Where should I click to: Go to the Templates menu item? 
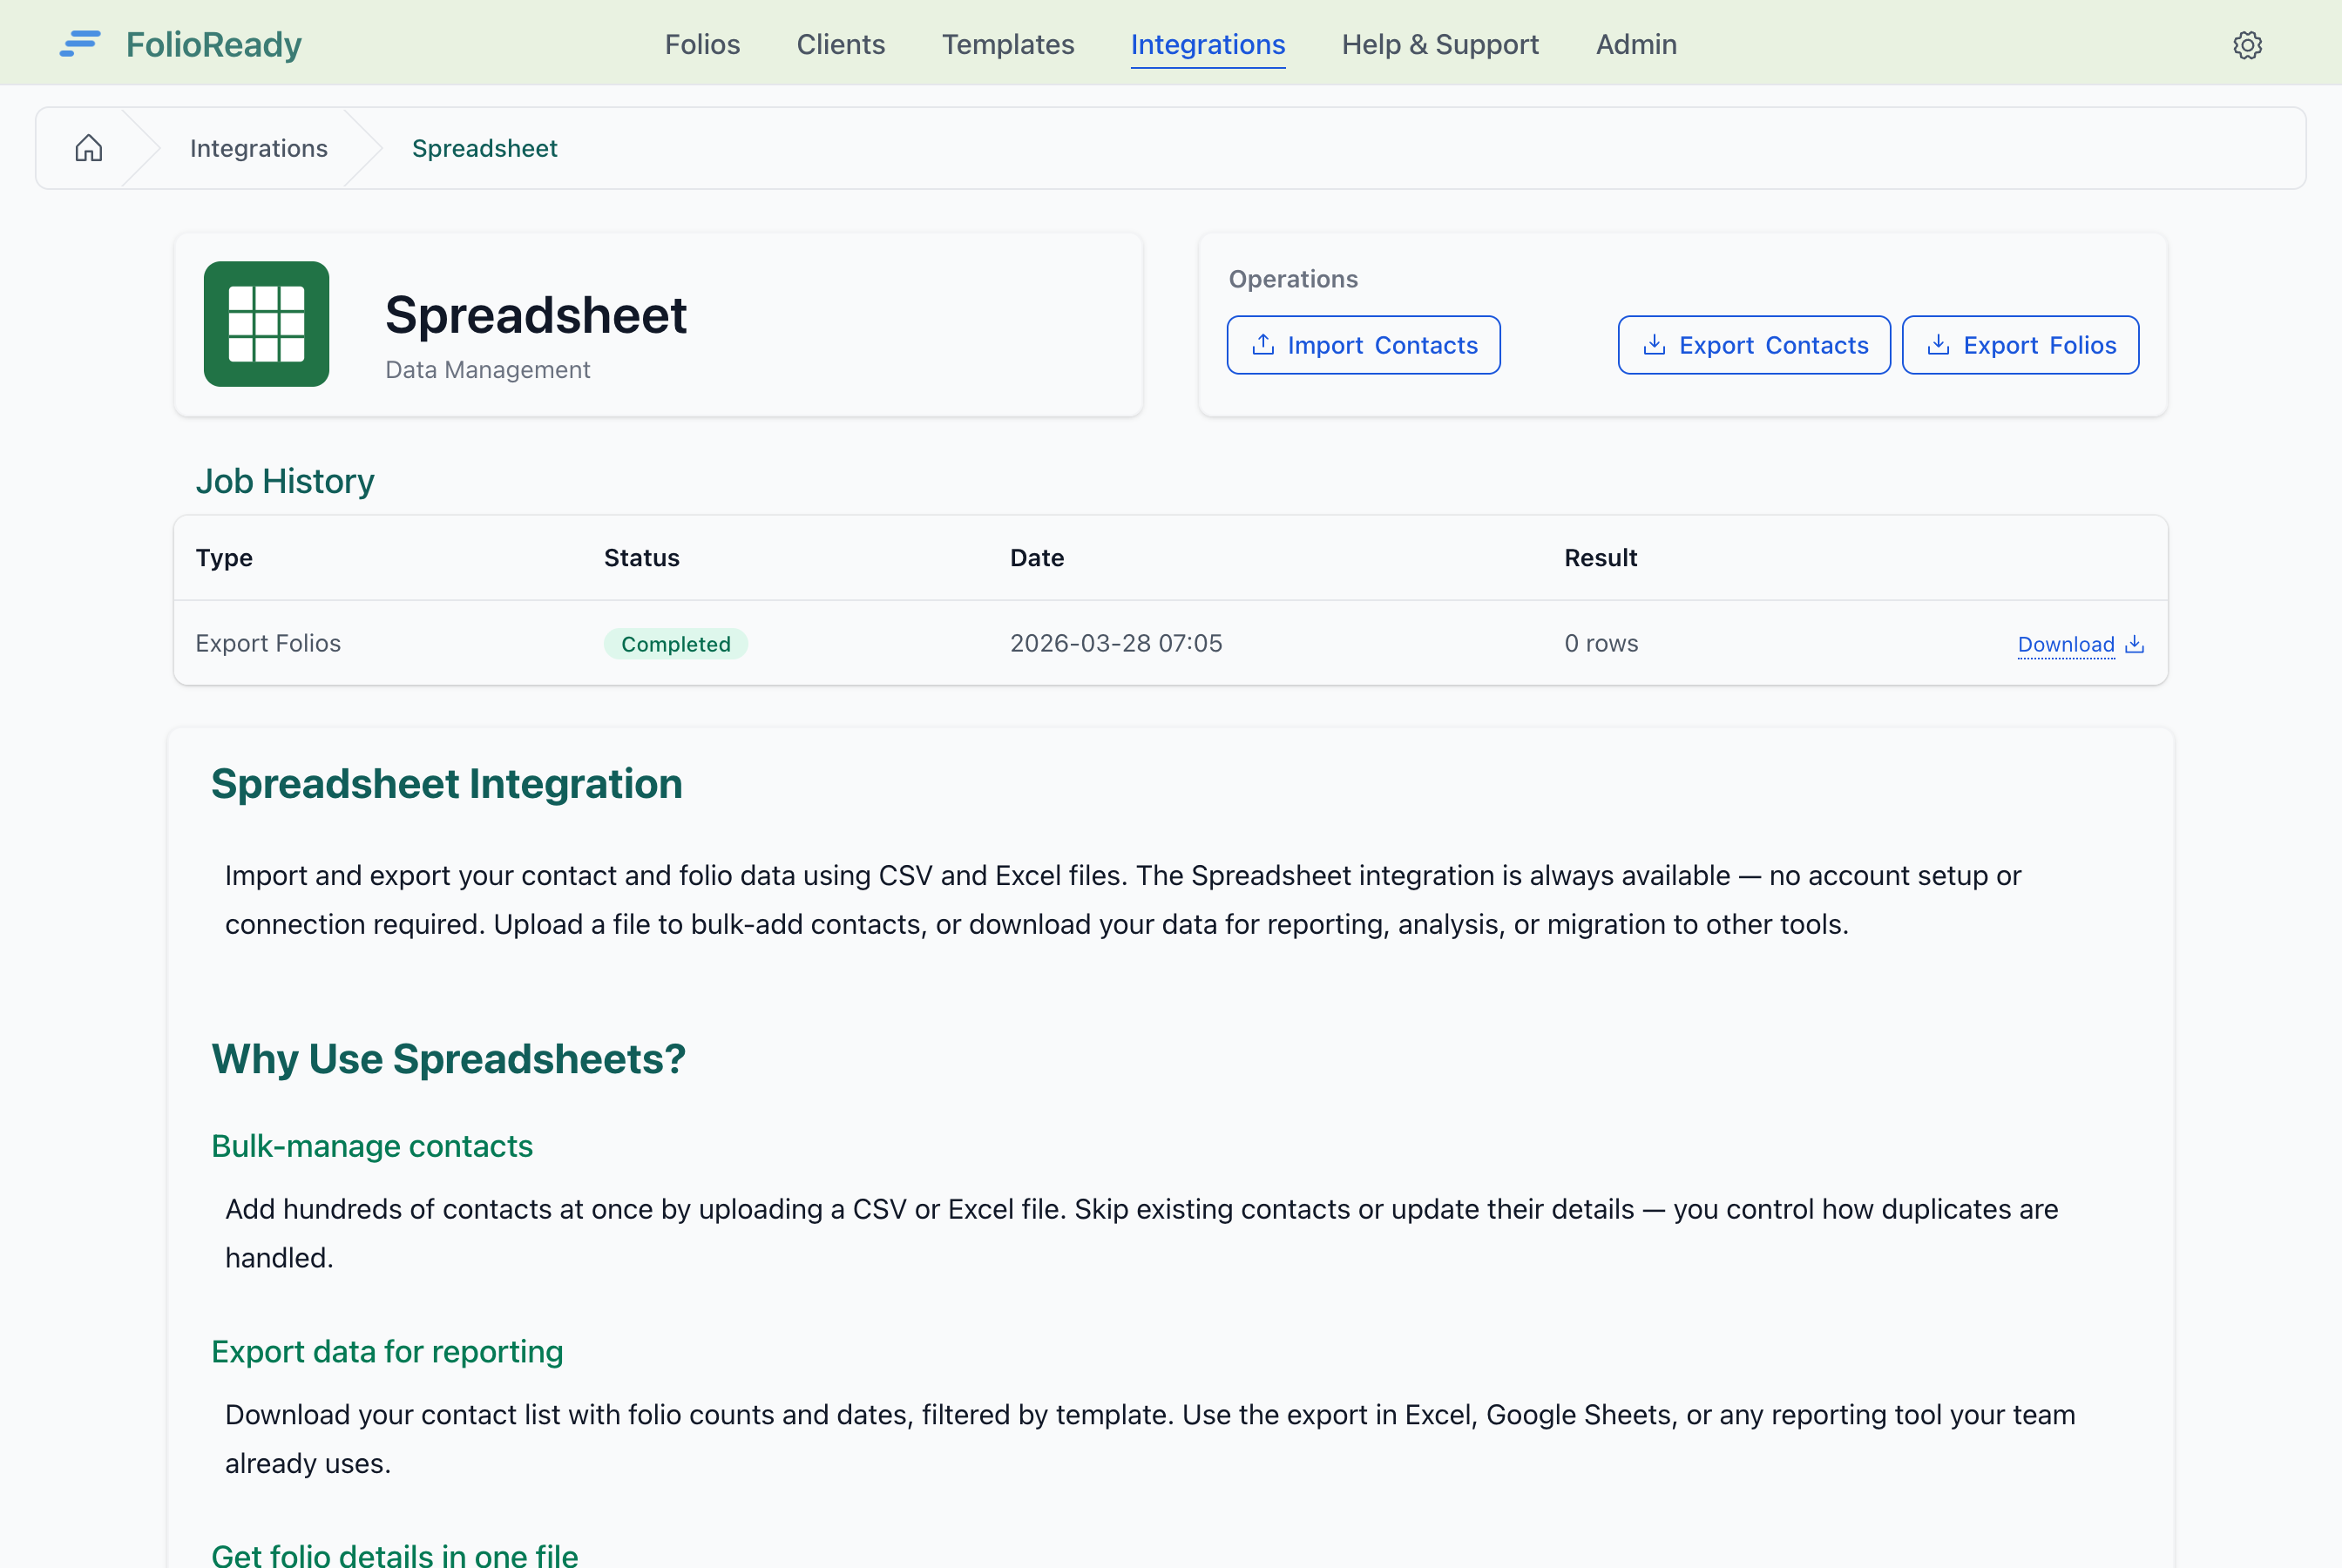[x=1007, y=44]
